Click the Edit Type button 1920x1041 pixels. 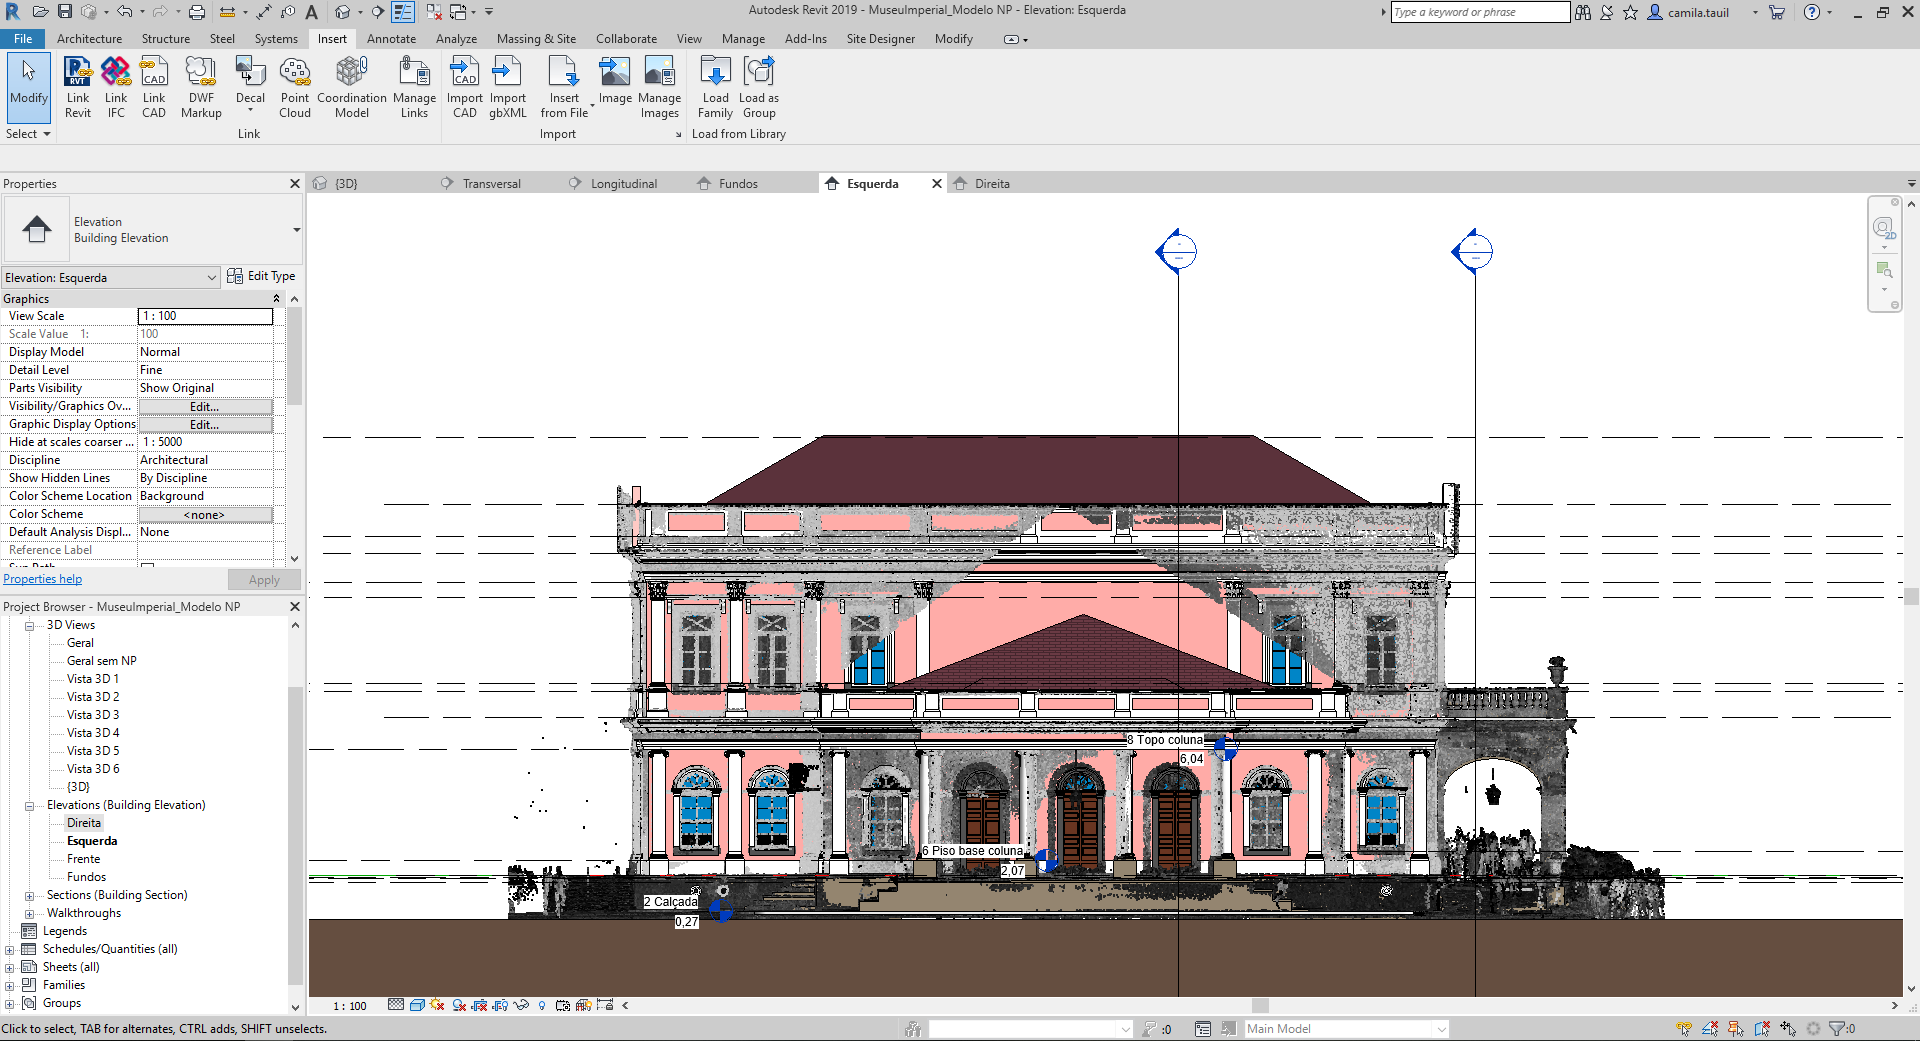pos(261,276)
